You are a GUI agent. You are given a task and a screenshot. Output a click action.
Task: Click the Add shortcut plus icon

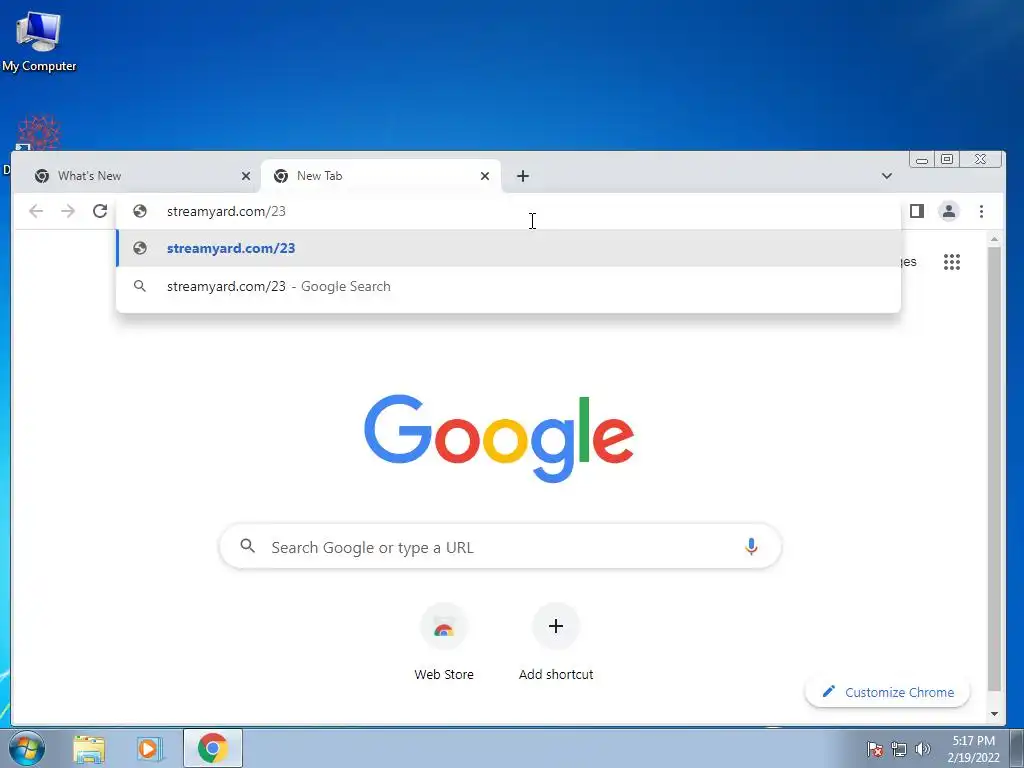point(556,626)
